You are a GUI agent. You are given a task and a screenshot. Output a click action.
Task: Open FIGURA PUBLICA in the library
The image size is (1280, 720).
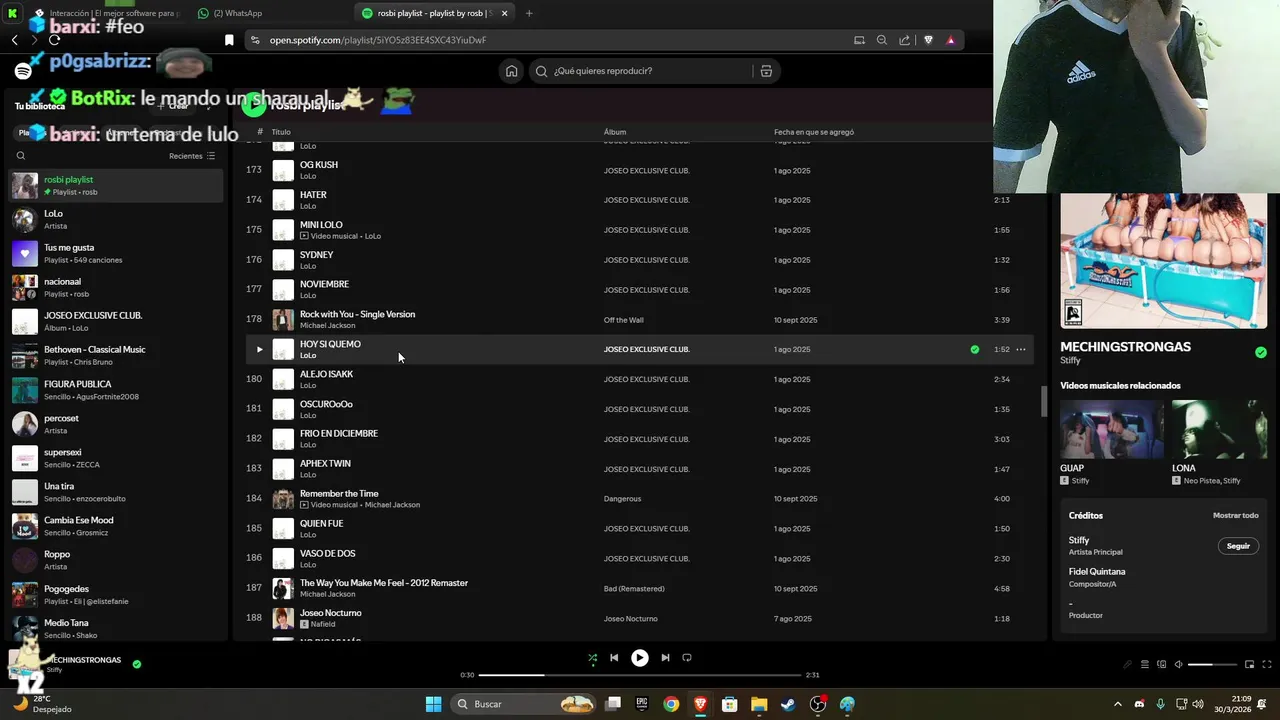[116, 390]
